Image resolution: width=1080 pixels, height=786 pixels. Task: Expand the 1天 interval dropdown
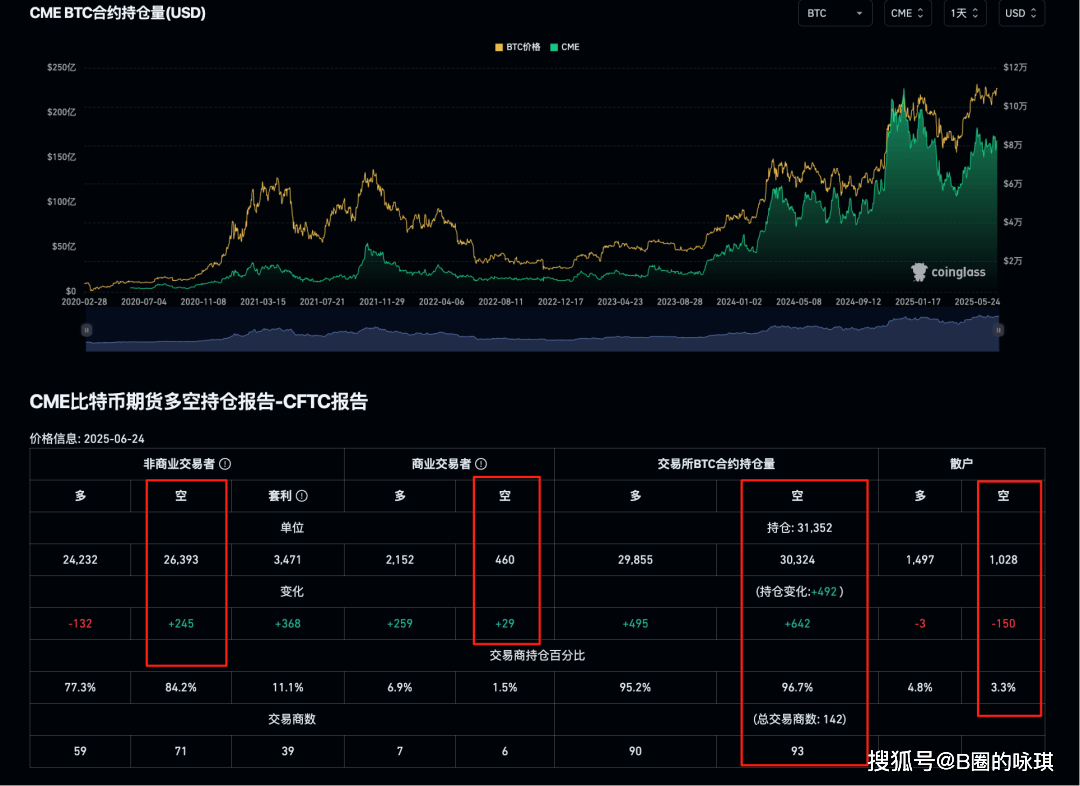point(965,13)
